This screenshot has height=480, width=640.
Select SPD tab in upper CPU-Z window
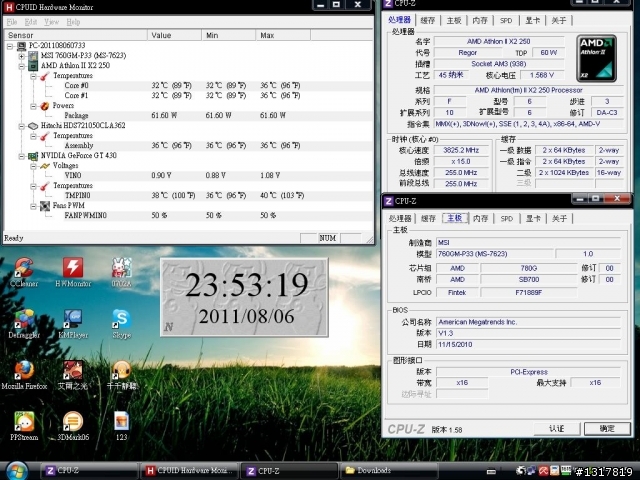click(506, 20)
